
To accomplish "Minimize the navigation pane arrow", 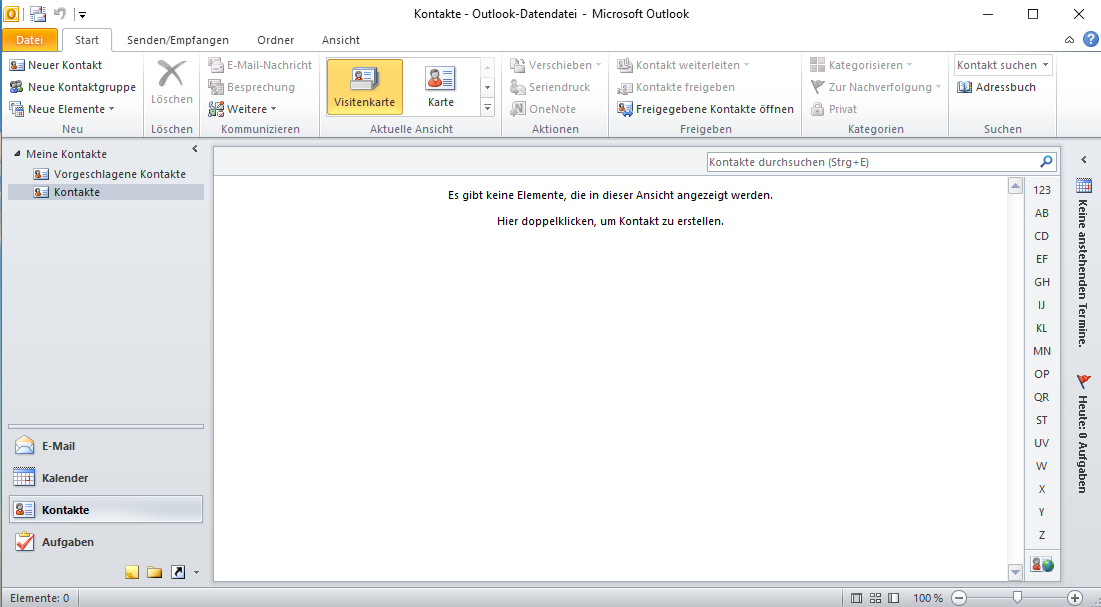I will [195, 149].
